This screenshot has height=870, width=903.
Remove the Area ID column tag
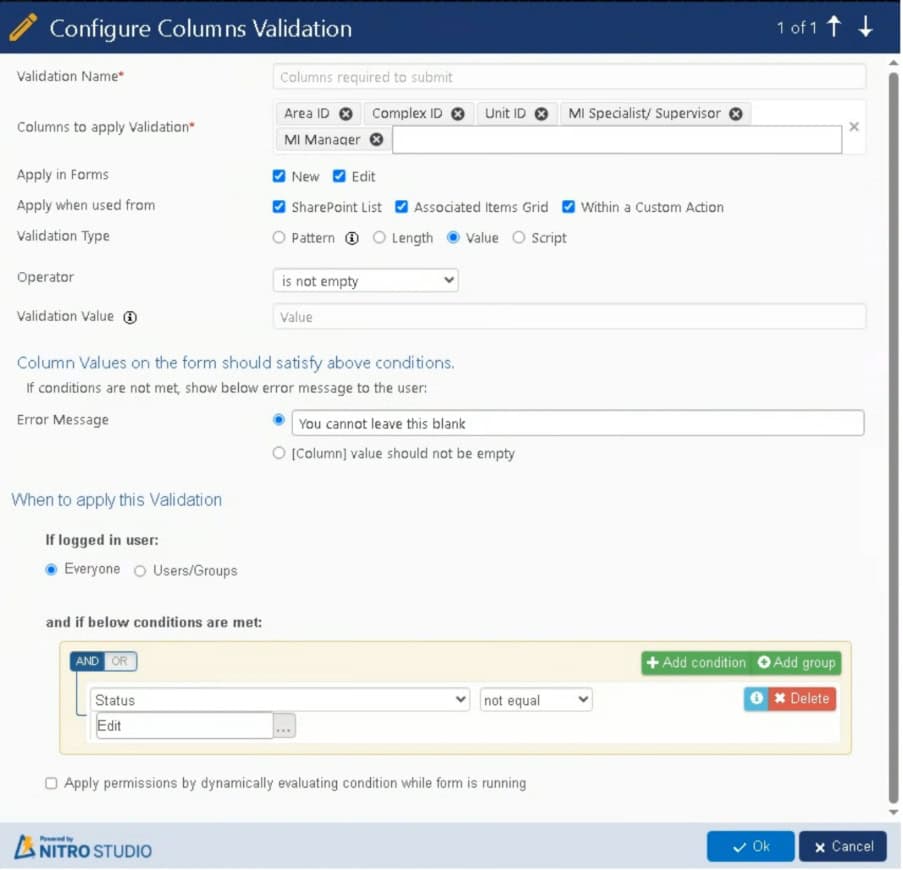point(346,114)
